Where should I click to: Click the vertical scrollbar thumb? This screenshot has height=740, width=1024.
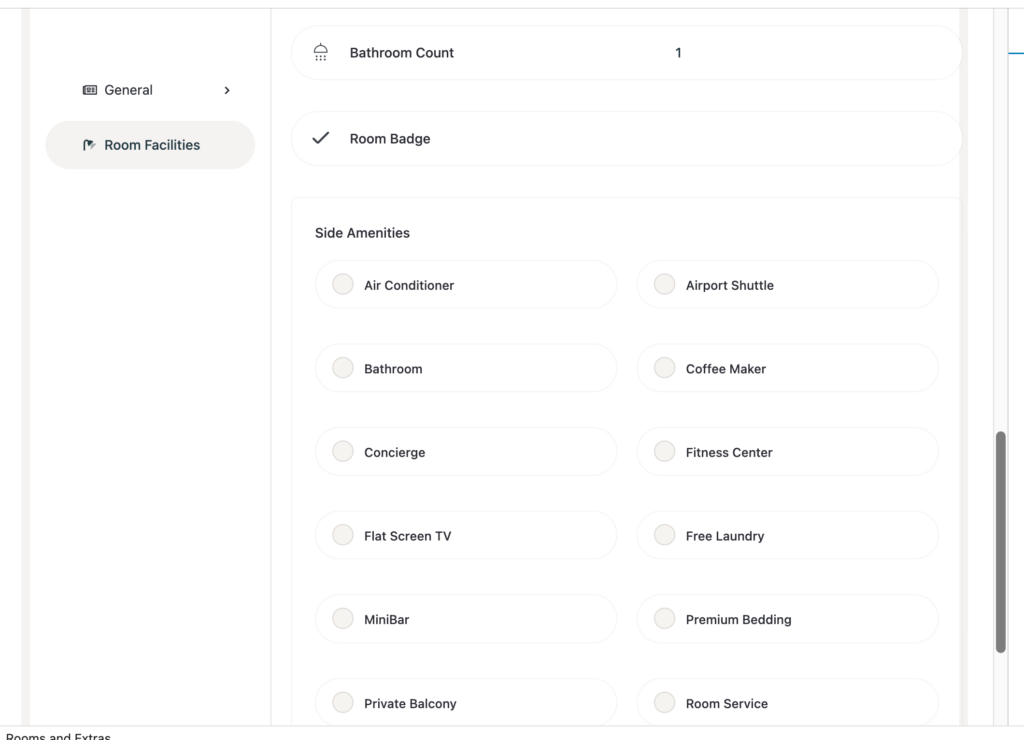coord(1000,542)
